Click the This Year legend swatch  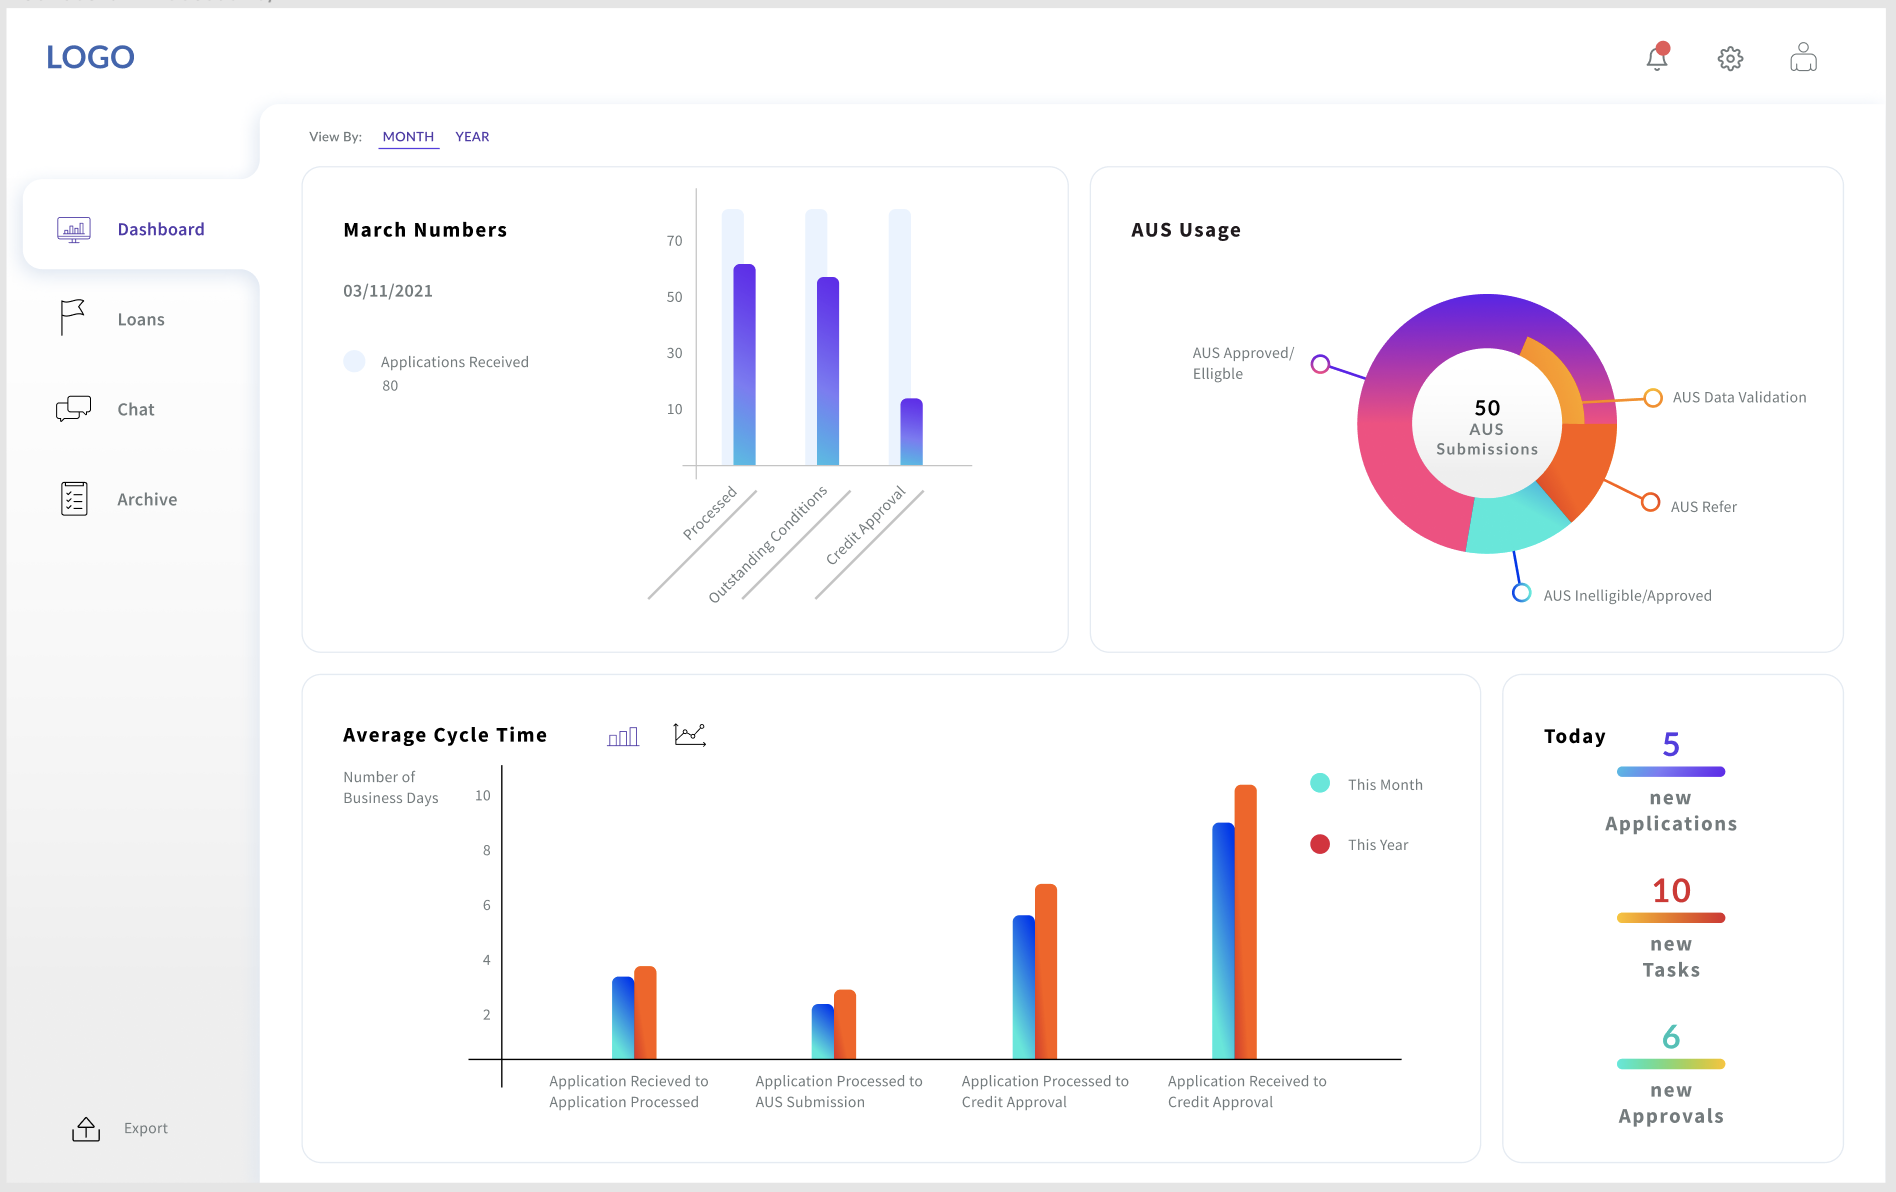pos(1320,844)
